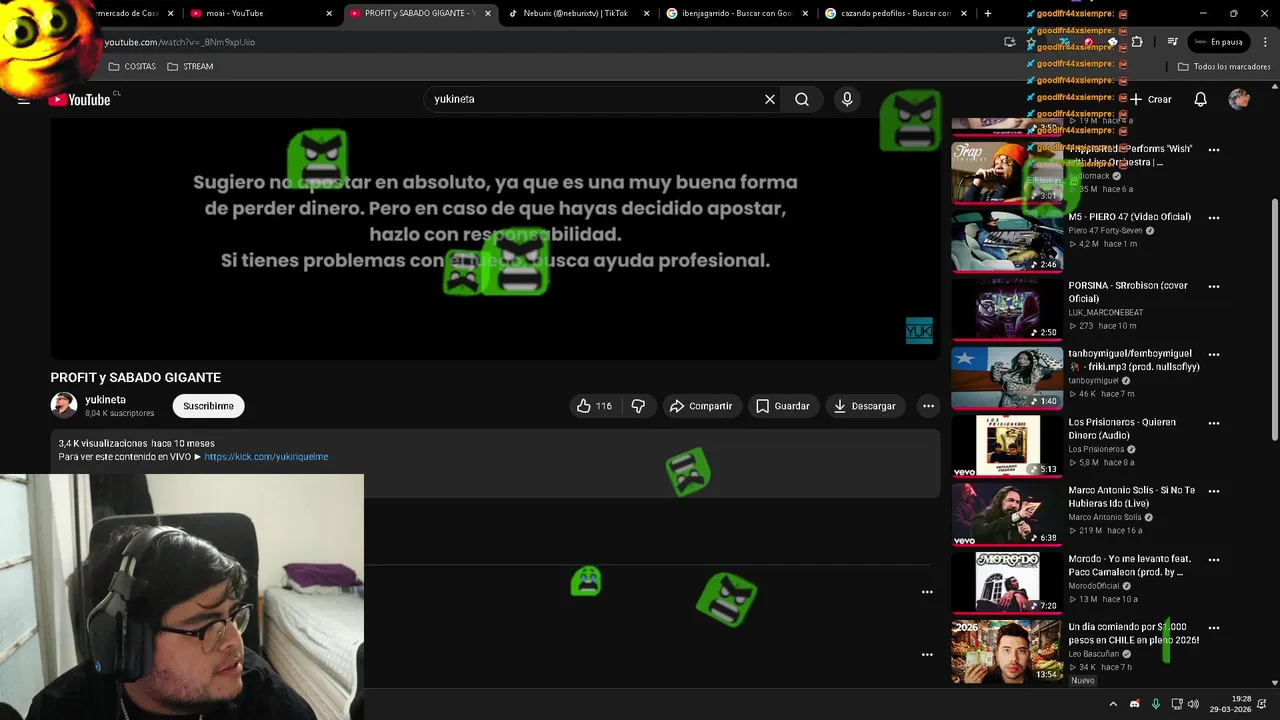Dislike the video with thumbs down
The width and height of the screenshot is (1280, 720).
(x=638, y=406)
